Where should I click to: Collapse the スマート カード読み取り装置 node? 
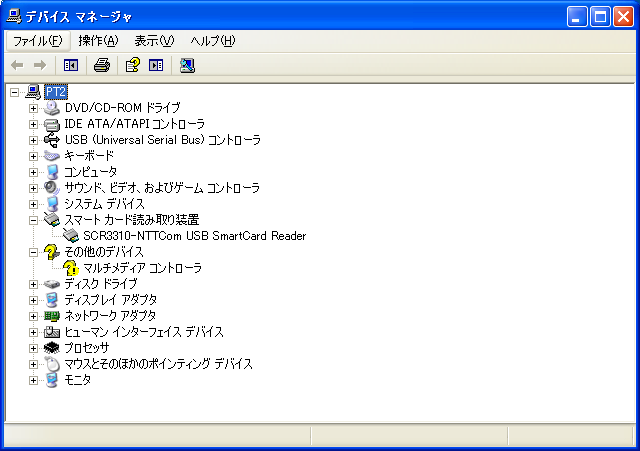[33, 220]
